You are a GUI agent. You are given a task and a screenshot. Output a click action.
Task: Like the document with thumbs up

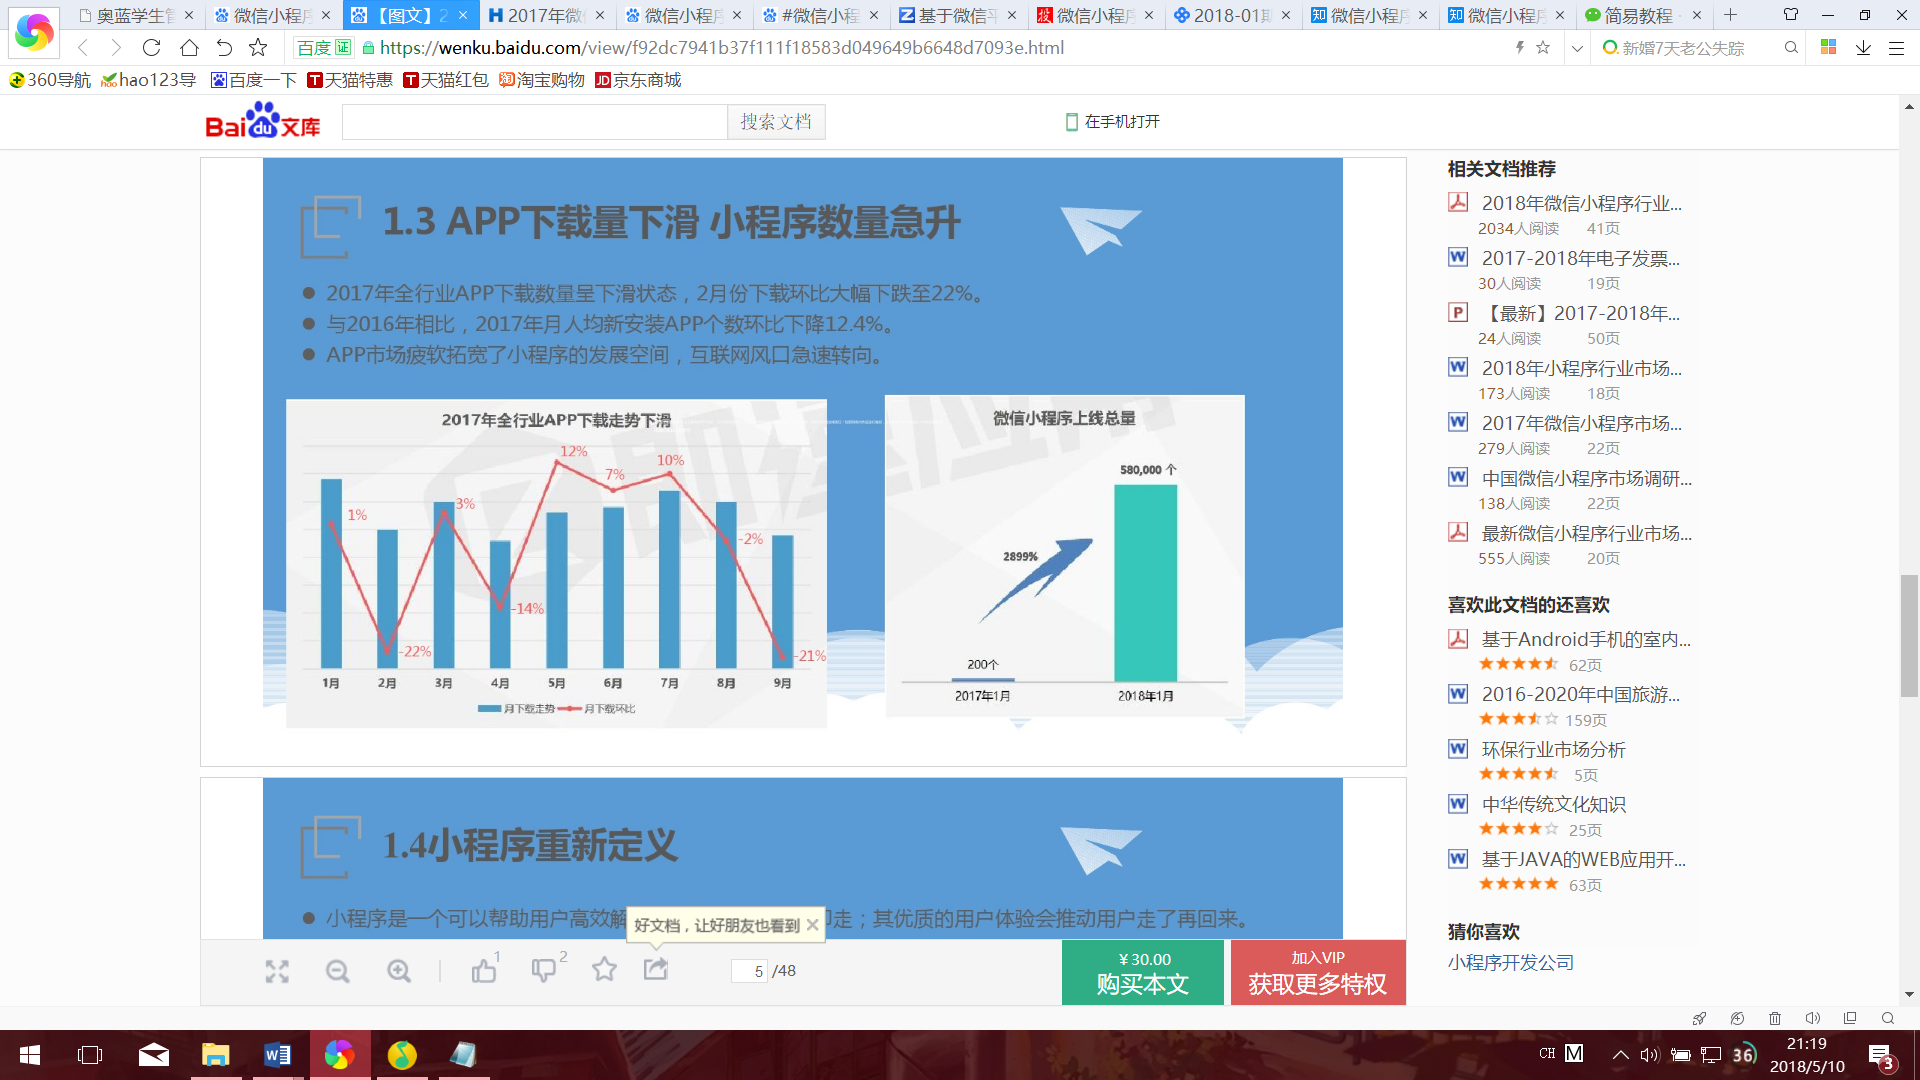coord(484,970)
